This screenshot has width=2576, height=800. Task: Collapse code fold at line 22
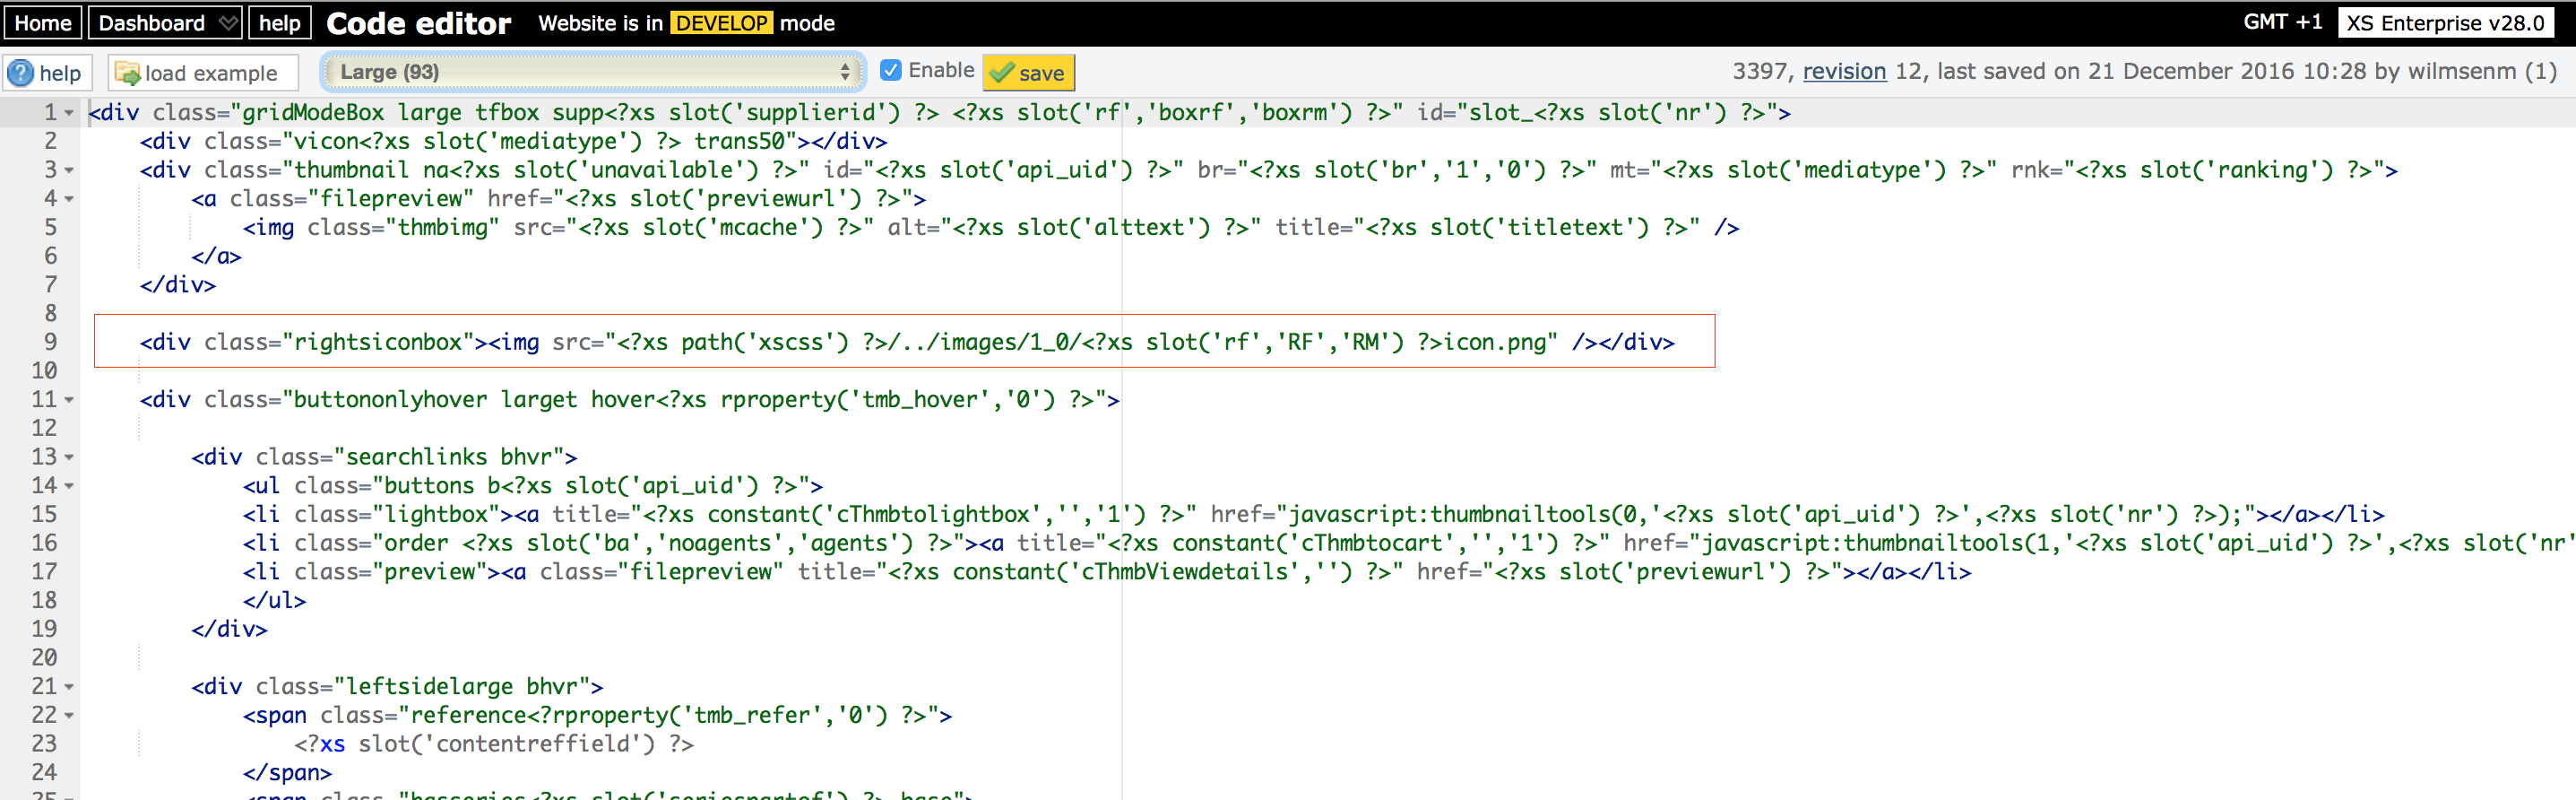pos(69,716)
